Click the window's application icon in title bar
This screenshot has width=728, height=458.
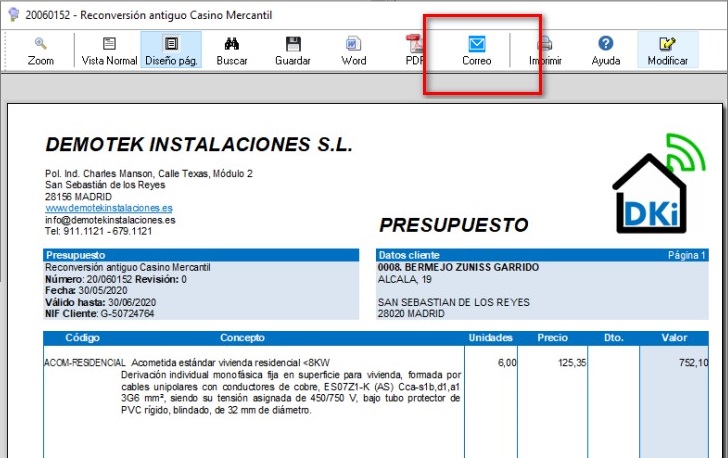(13, 14)
